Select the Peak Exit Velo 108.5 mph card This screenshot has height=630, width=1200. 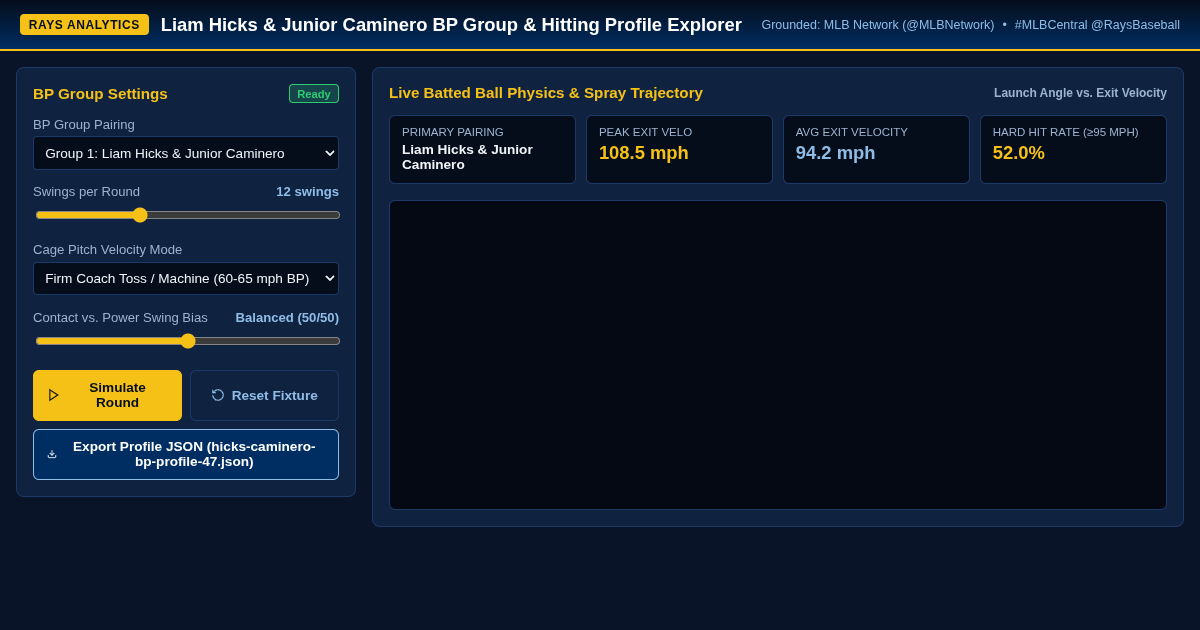pos(679,149)
